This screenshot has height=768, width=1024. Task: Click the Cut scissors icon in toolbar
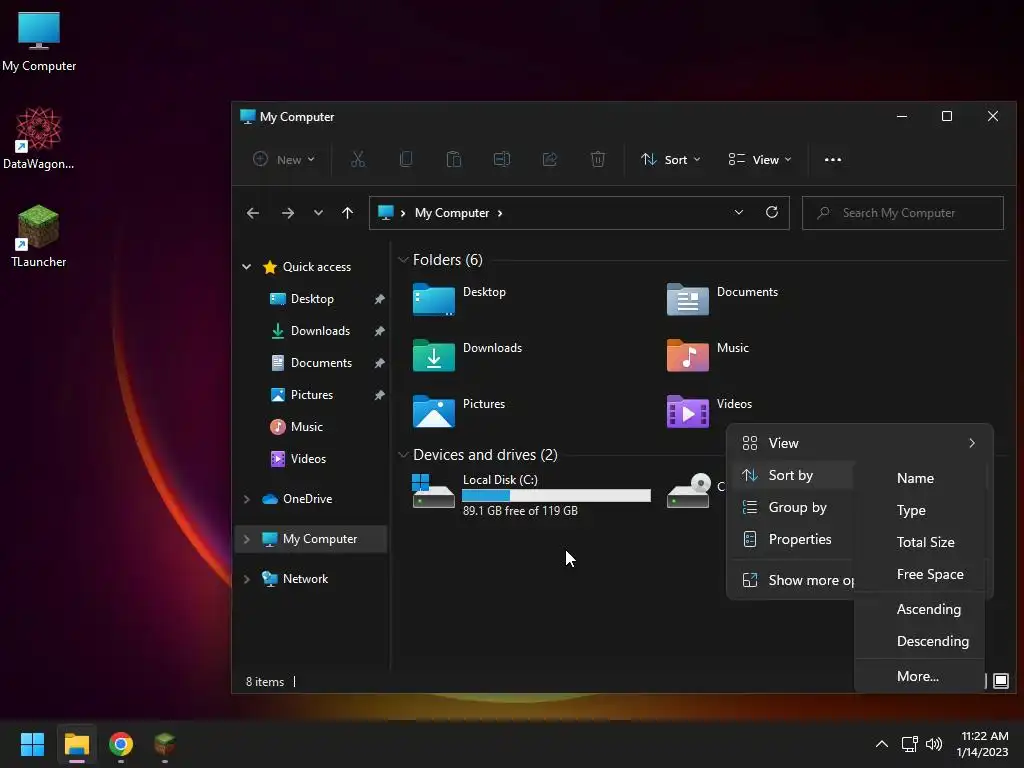358,159
